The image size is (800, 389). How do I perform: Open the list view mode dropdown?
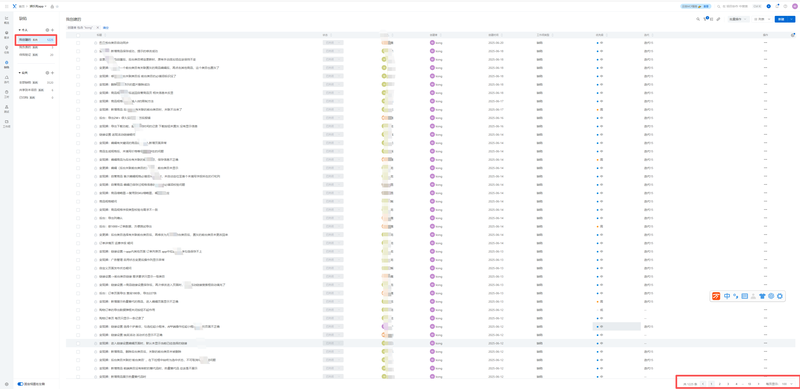pyautogui.click(x=762, y=19)
